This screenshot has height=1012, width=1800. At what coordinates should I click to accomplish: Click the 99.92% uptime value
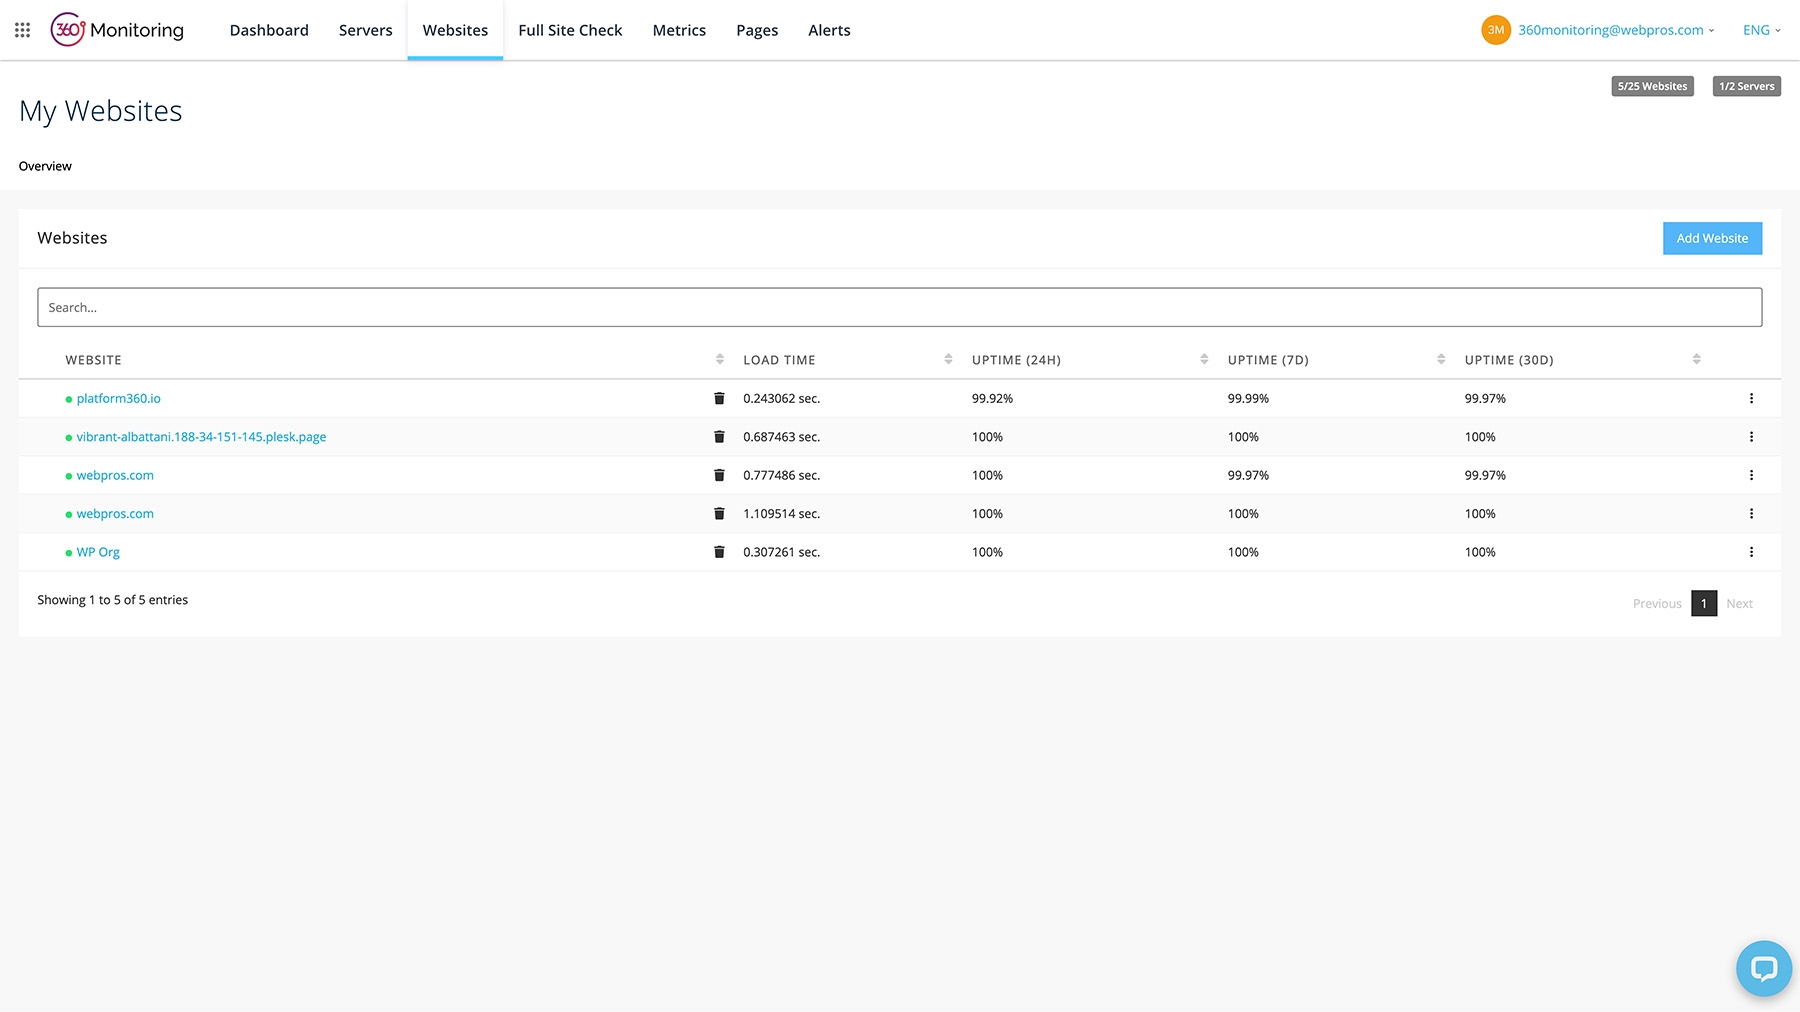coord(992,398)
